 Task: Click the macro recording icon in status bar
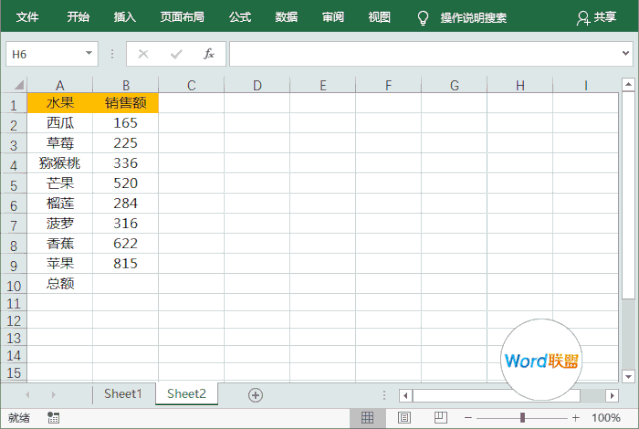click(53, 417)
